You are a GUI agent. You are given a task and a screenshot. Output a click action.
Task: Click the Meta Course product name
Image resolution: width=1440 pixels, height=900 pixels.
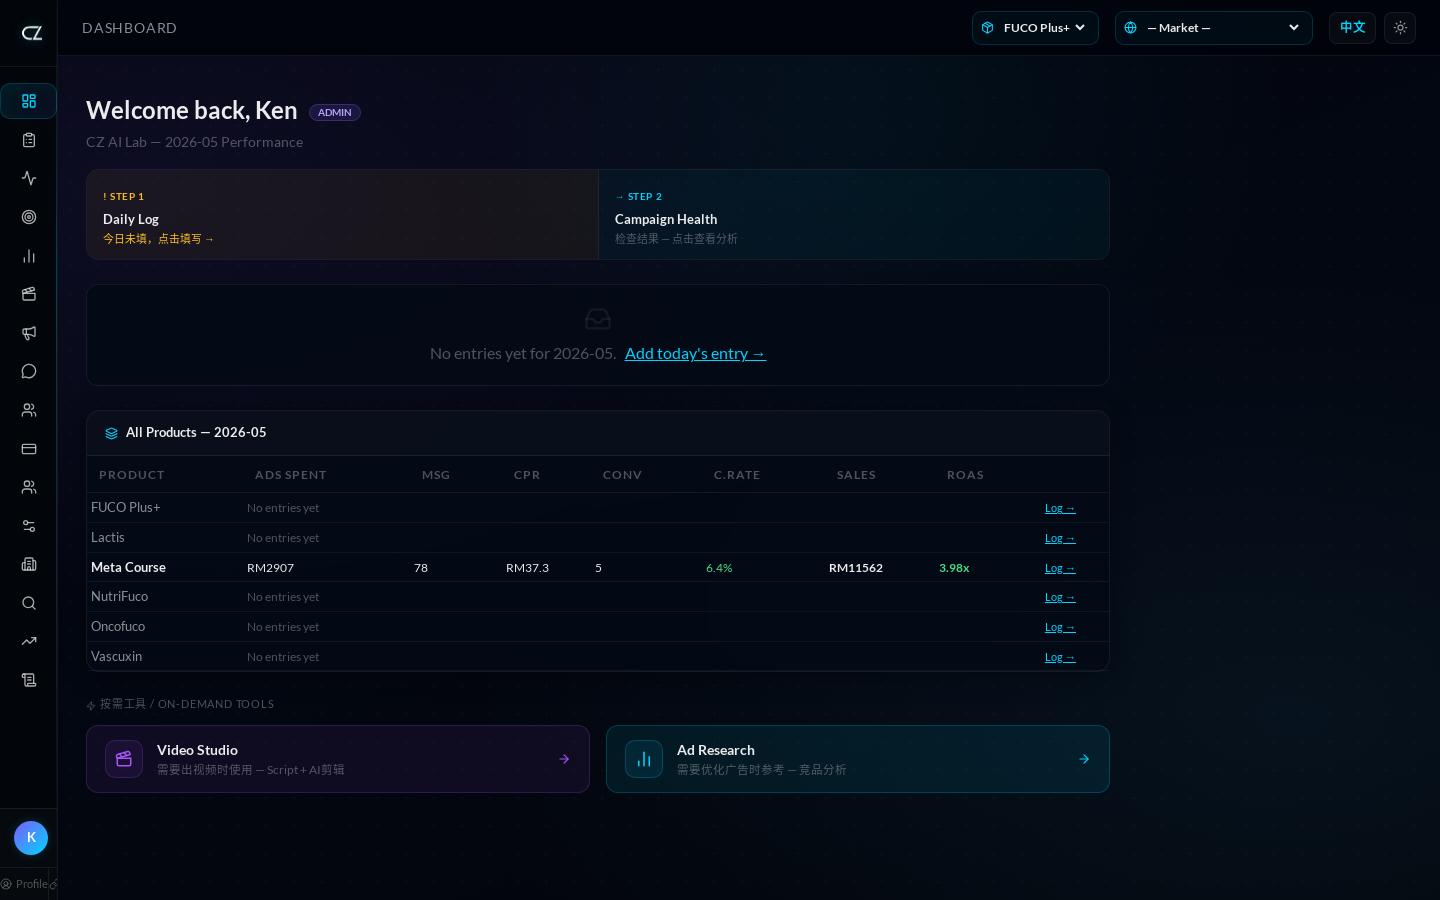(x=128, y=567)
